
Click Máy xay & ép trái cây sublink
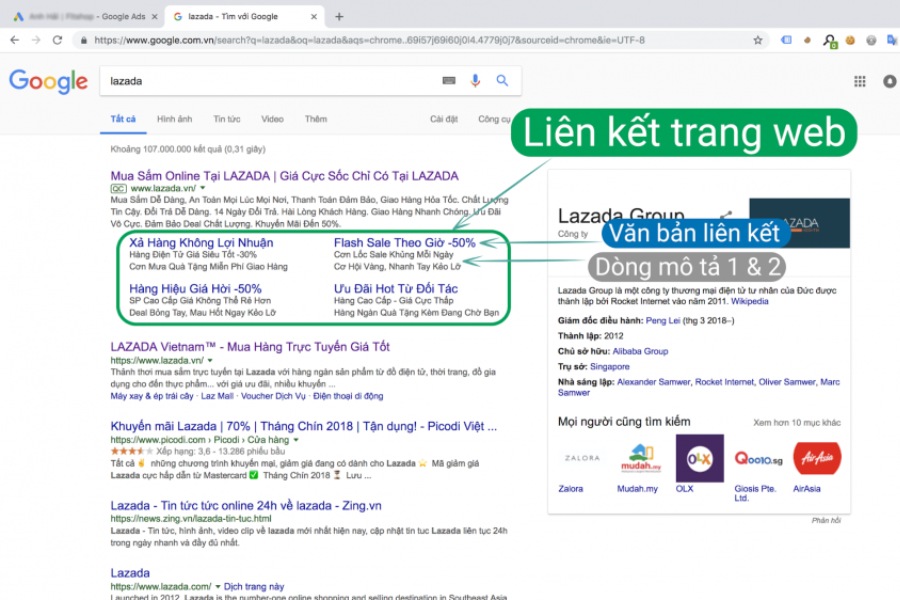(x=152, y=396)
